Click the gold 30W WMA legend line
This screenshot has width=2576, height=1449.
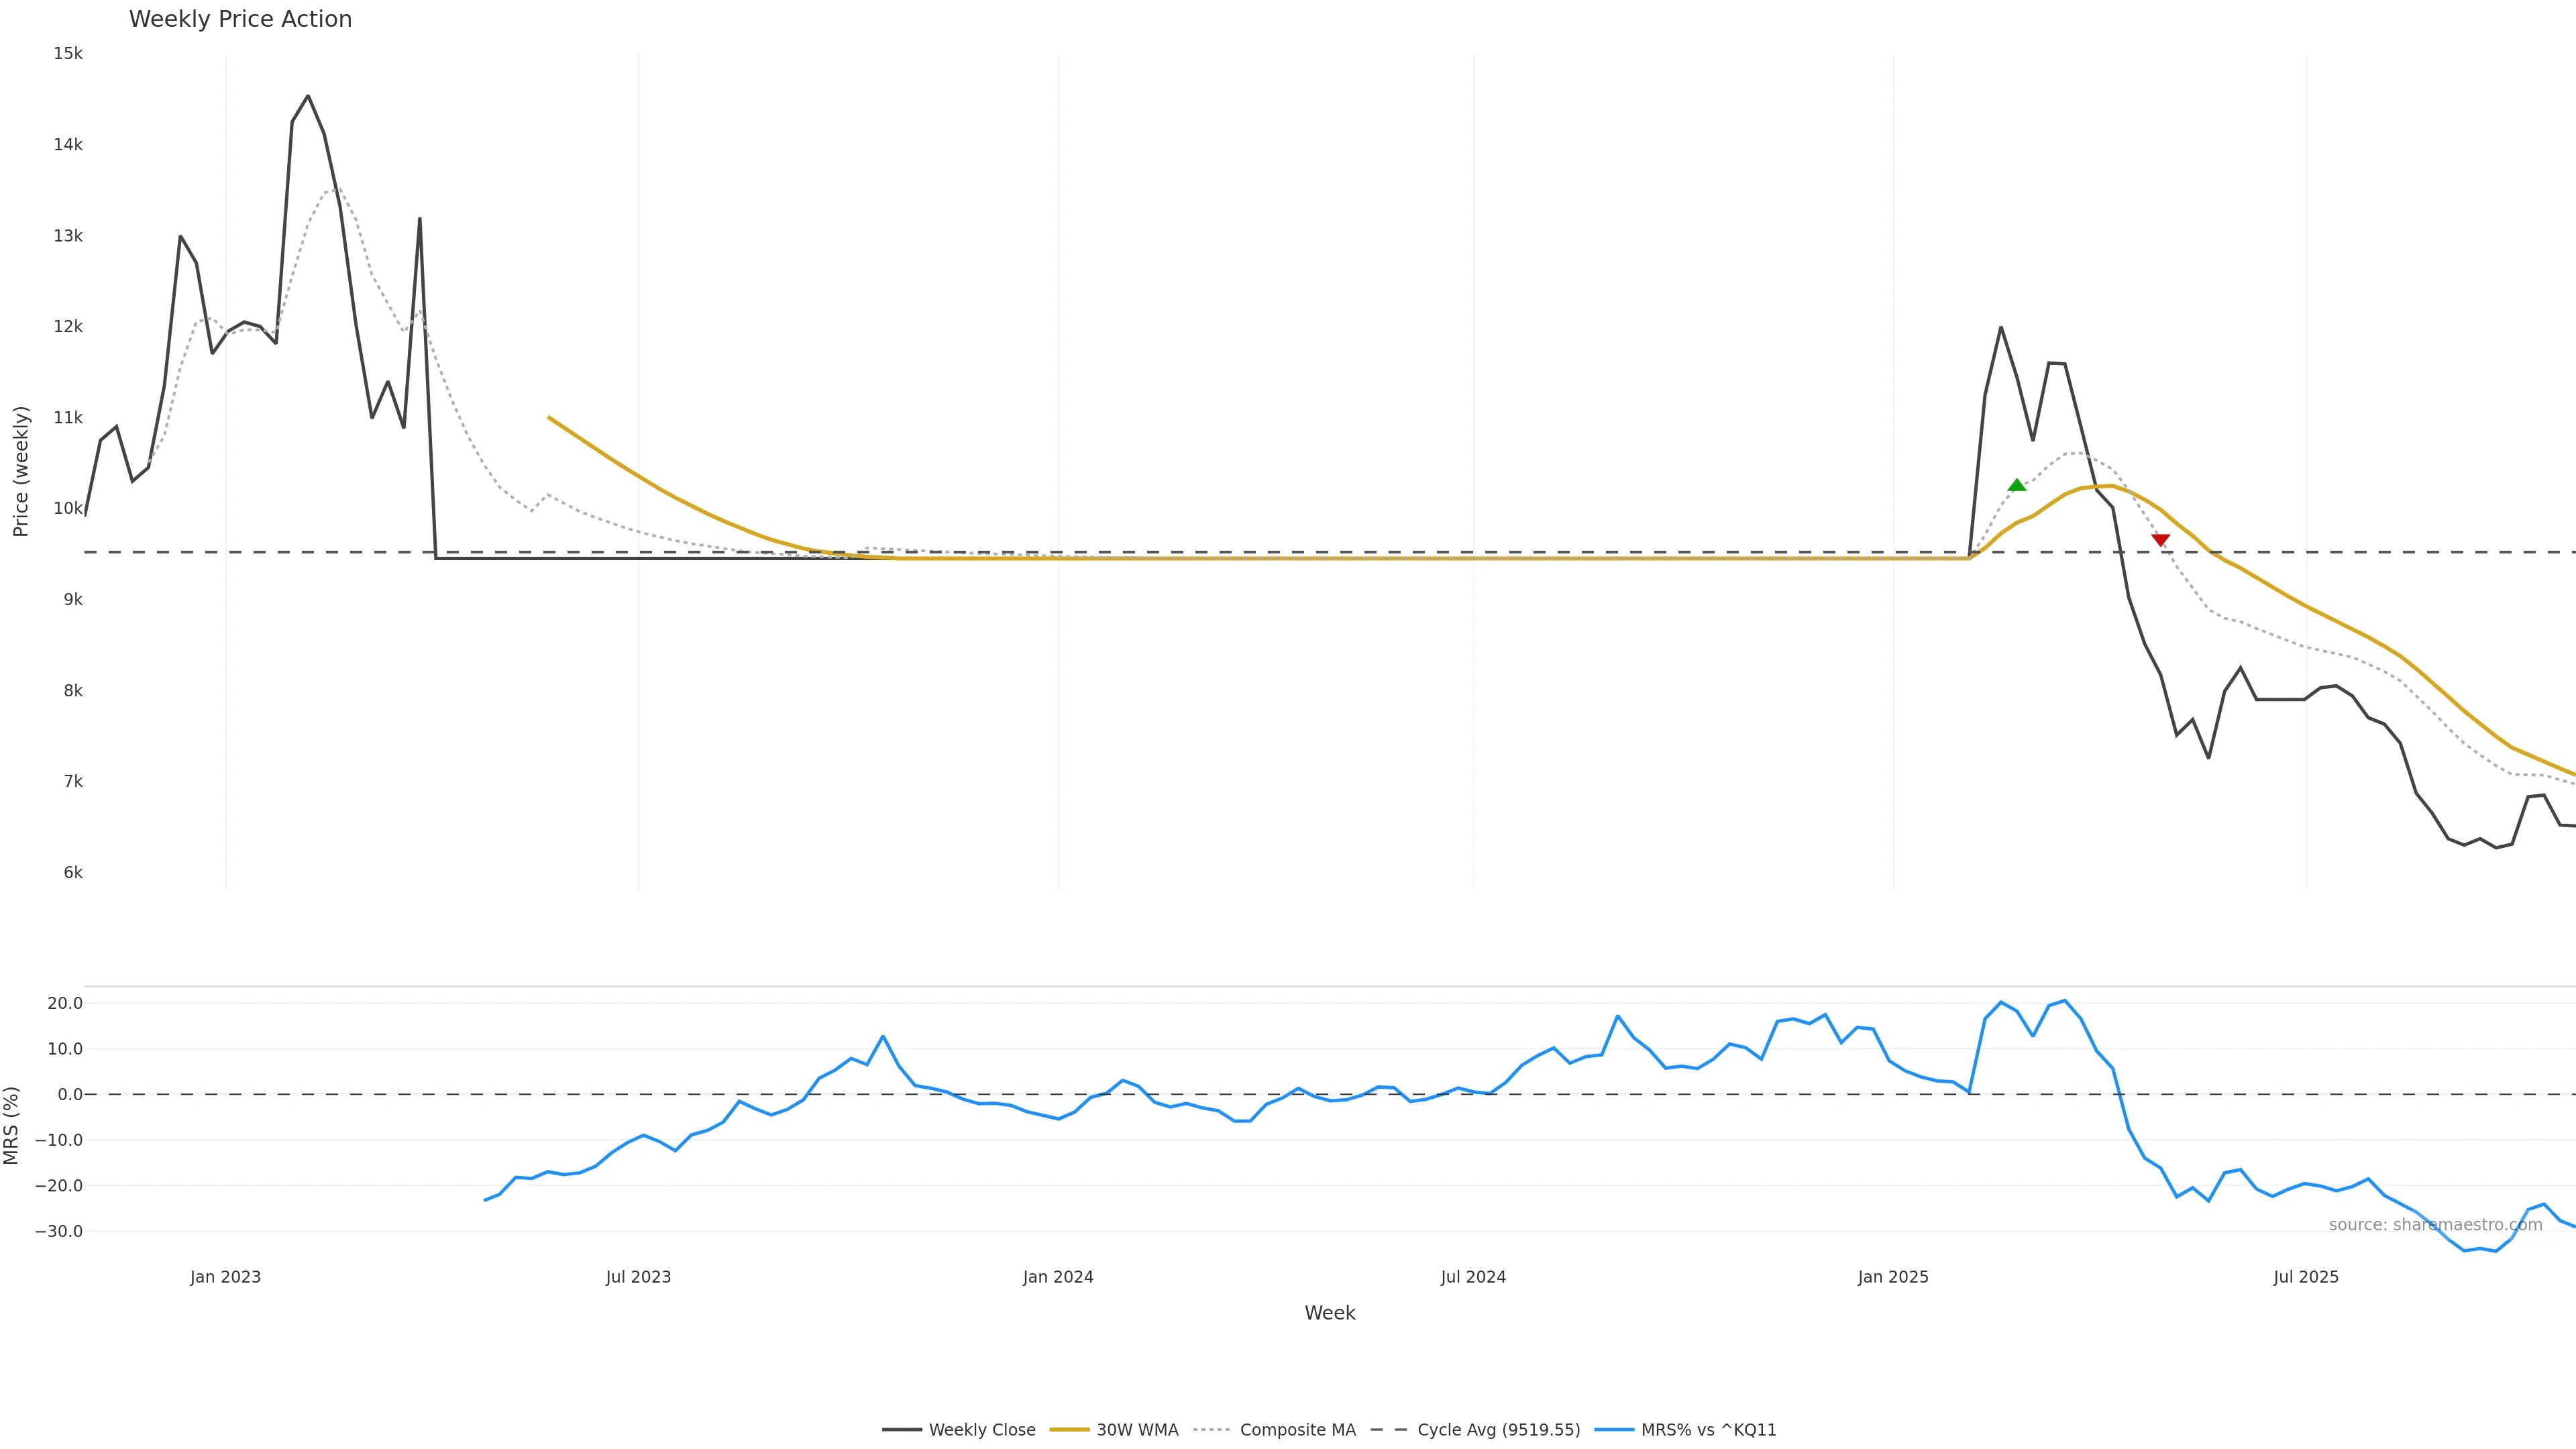click(x=1069, y=1430)
